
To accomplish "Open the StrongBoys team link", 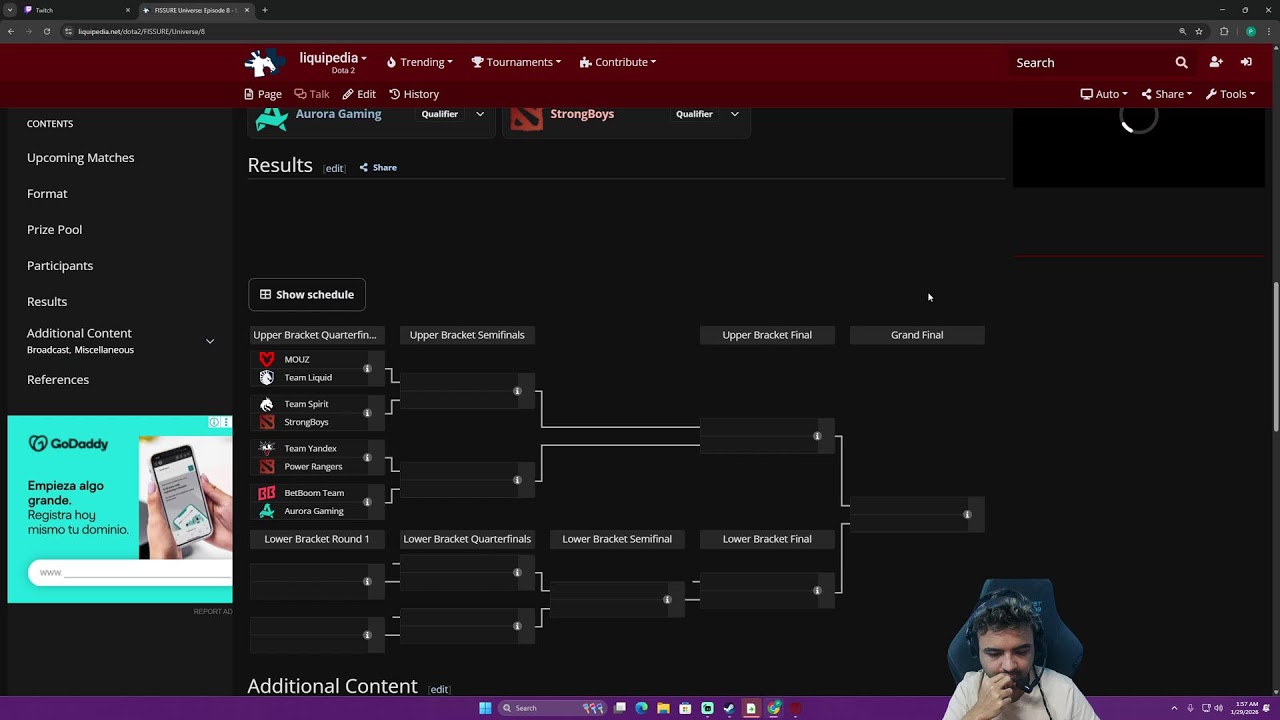I will point(582,114).
